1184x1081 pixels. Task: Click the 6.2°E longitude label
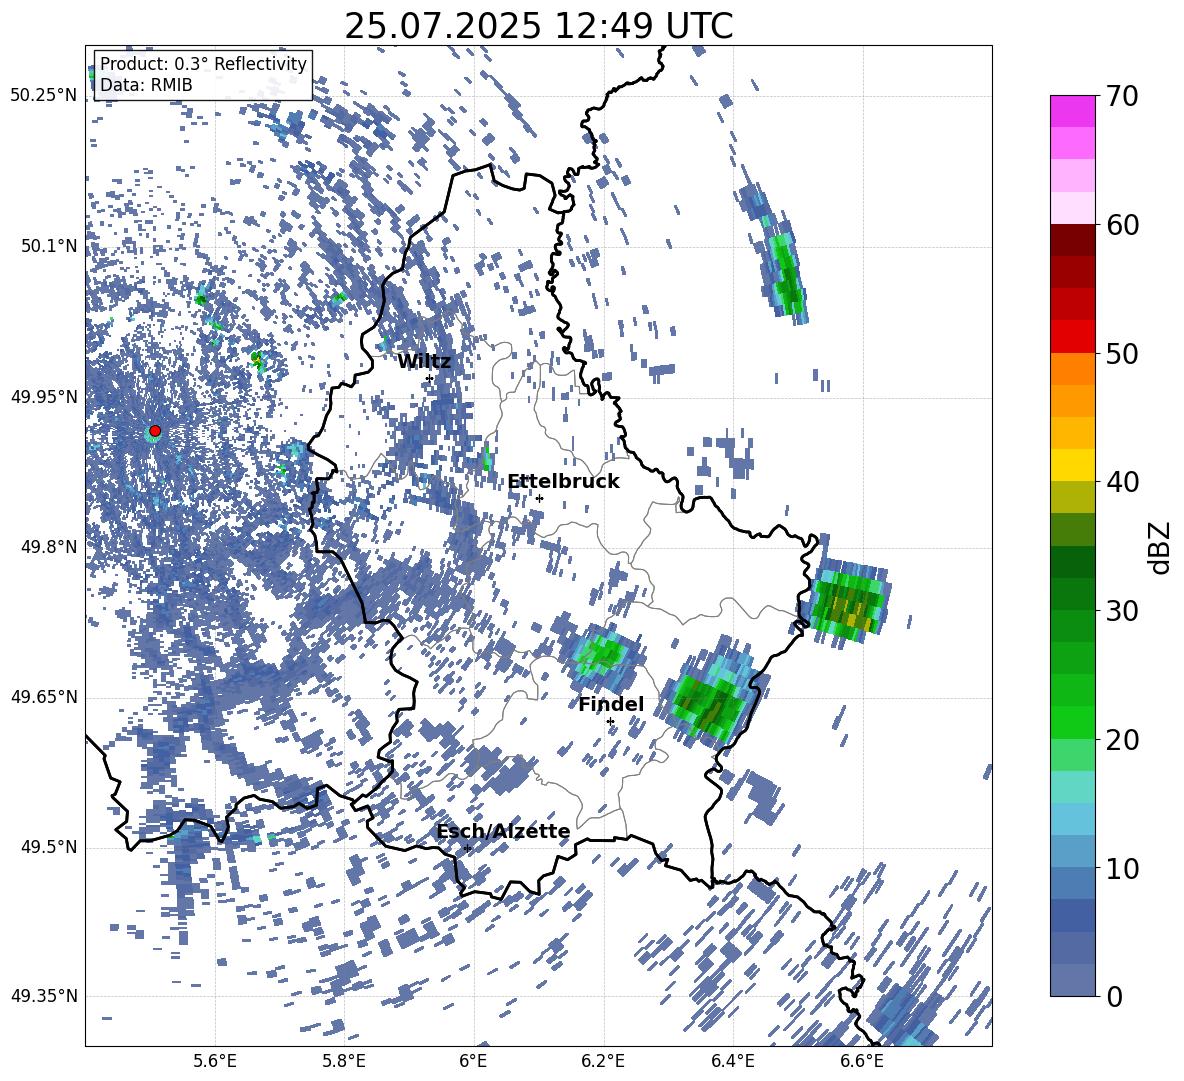pos(603,1061)
